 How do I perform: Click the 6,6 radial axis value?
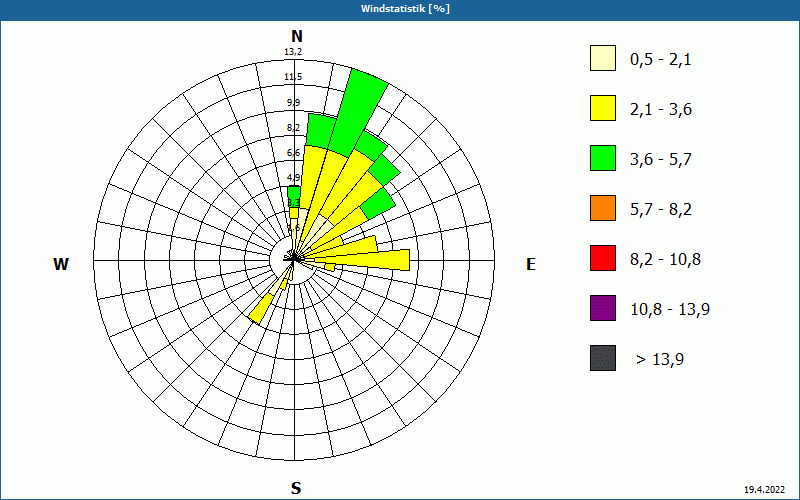(293, 153)
